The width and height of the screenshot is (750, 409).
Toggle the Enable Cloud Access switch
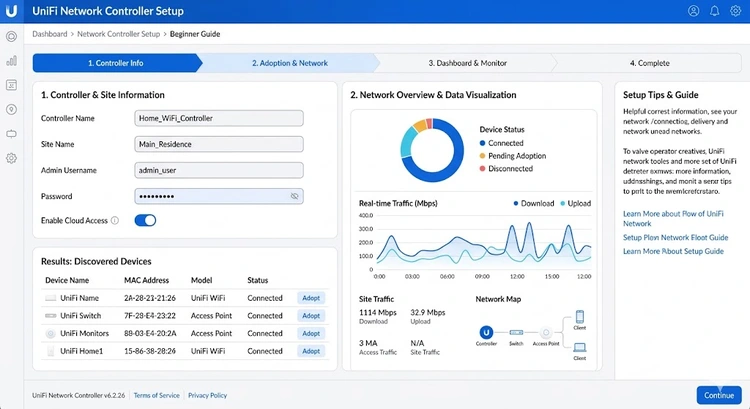pos(145,221)
